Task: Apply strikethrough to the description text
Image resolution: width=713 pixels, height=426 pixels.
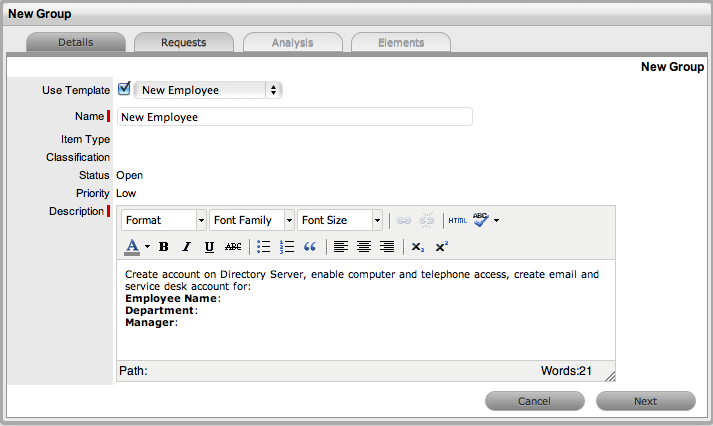Action: (233, 247)
